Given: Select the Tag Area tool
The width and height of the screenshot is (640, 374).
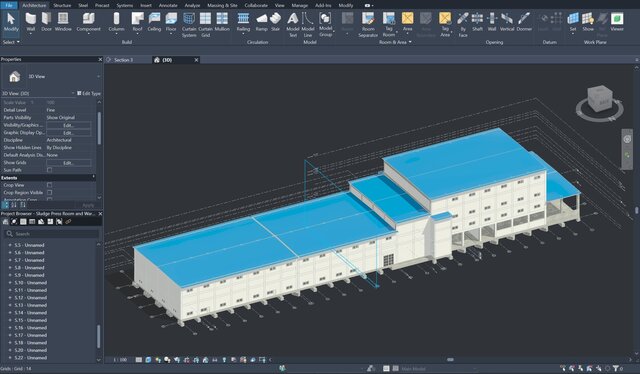Looking at the screenshot, I should [x=445, y=25].
